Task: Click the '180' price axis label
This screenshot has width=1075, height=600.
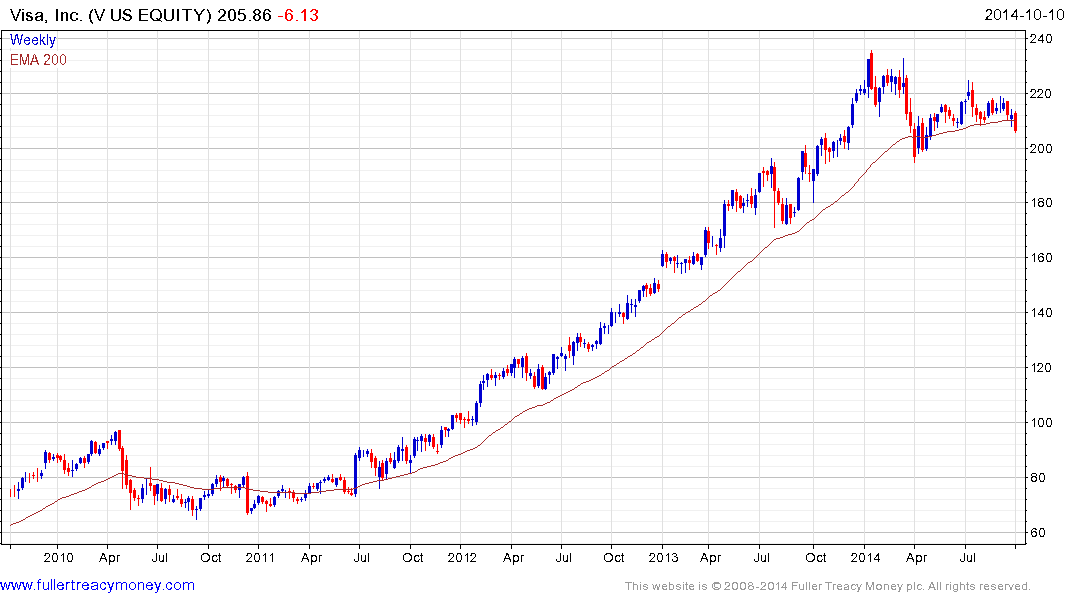Action: [1041, 202]
